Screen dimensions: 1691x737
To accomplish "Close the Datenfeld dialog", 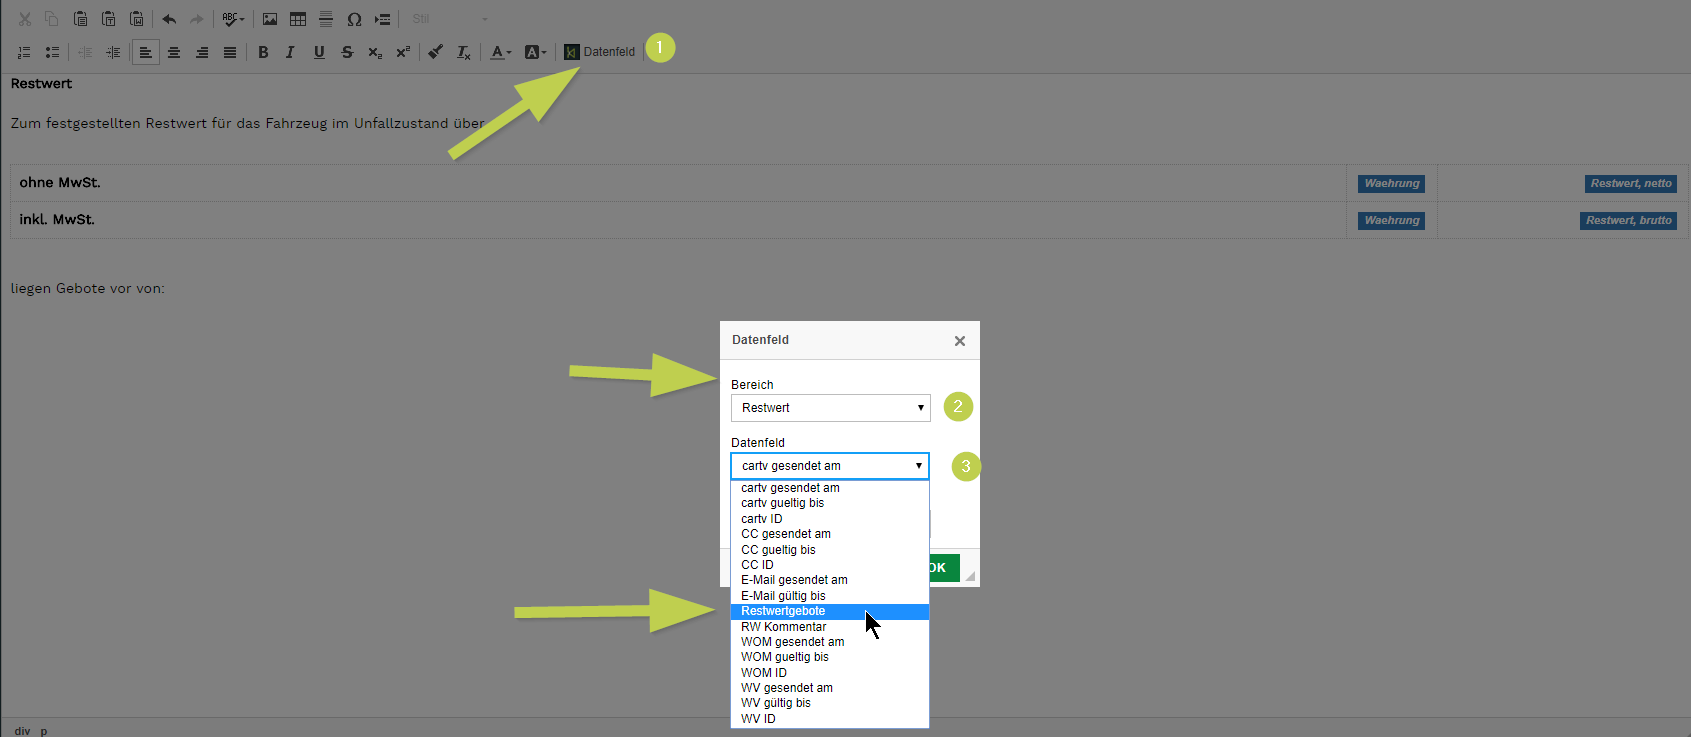I will pos(960,341).
